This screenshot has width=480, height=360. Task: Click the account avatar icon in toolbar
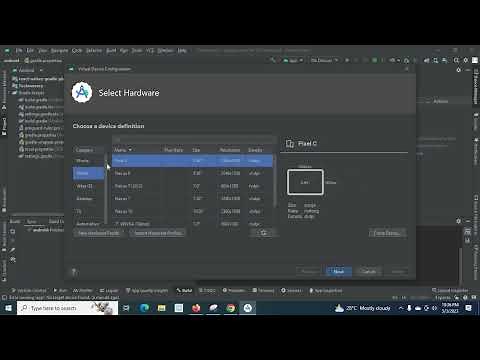[475, 60]
